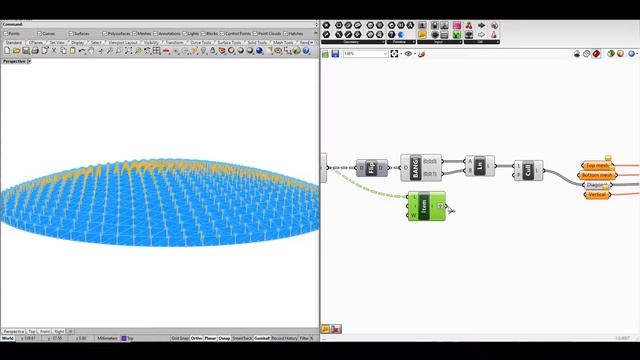This screenshot has height=360, width=640.
Task: Open the Grasshopper zoom percentage dropdown
Action: coord(385,54)
